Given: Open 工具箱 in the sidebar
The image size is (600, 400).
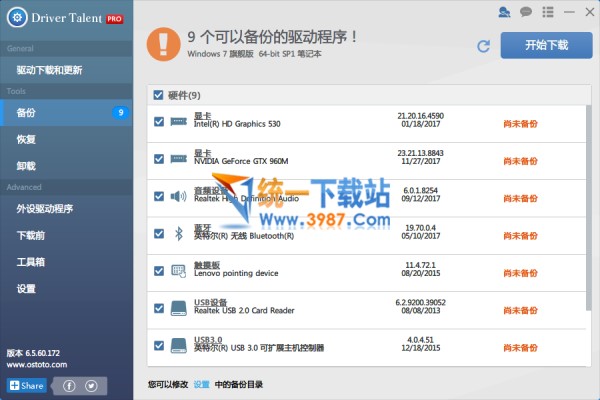Looking at the screenshot, I should (x=66, y=262).
